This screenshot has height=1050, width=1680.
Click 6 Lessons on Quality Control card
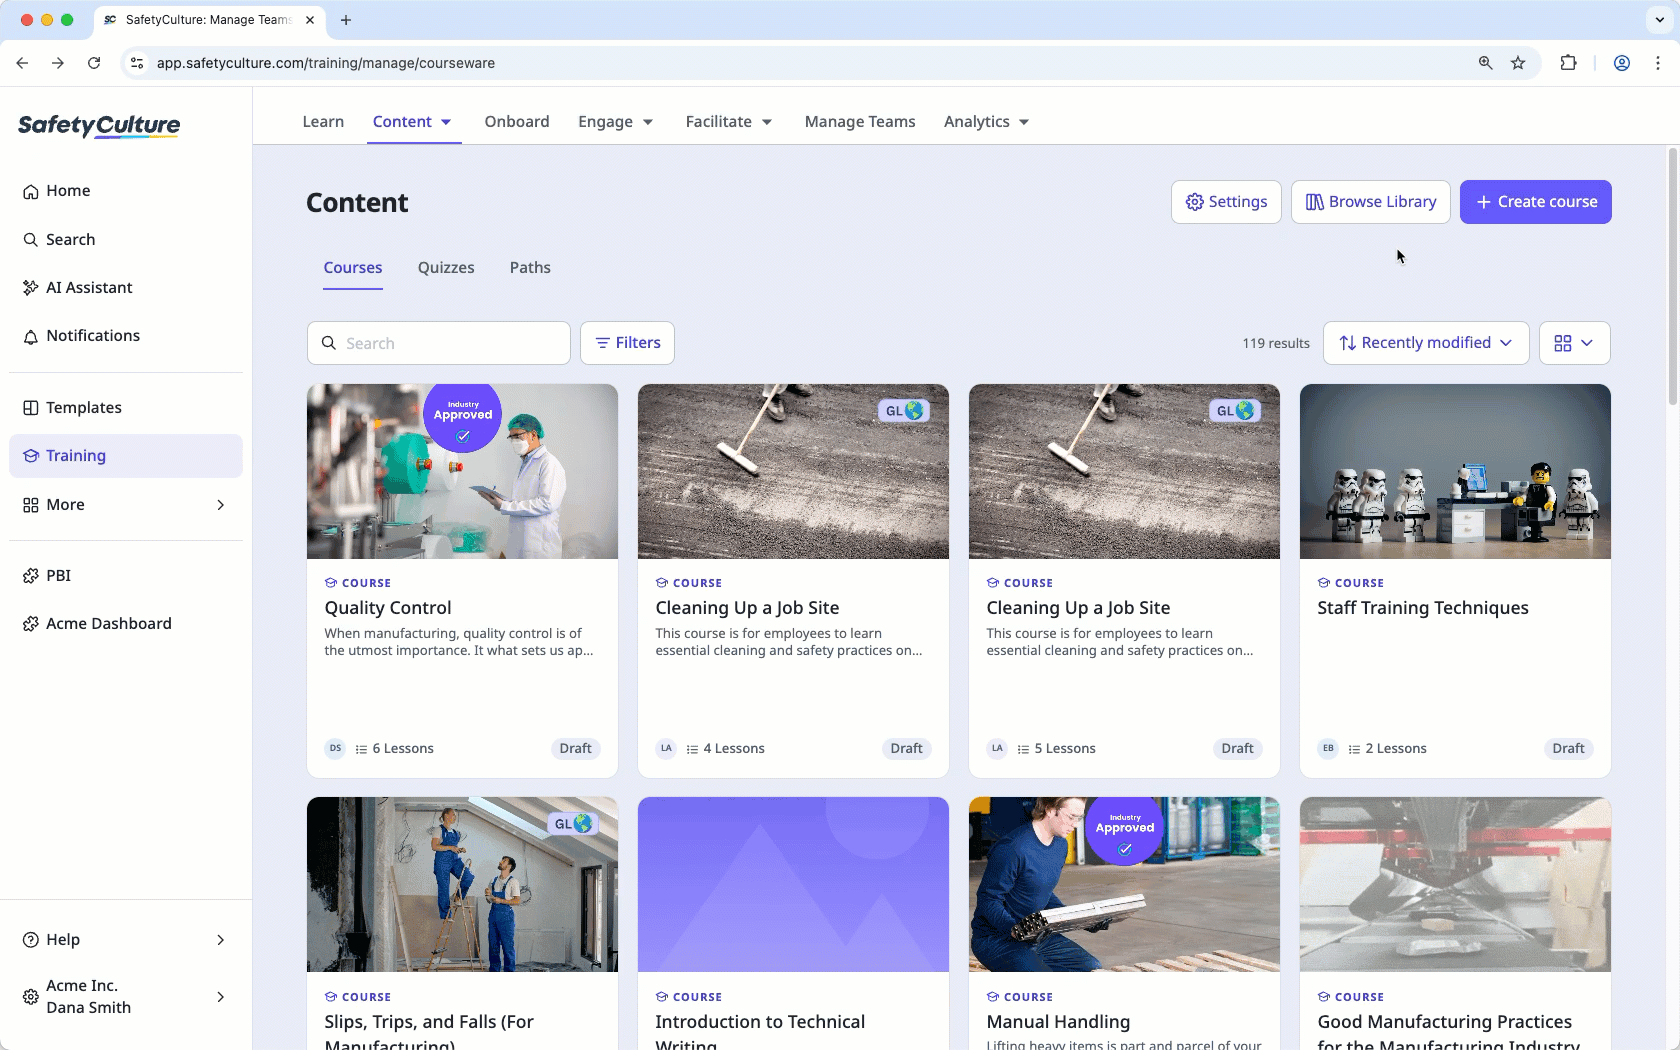(395, 749)
